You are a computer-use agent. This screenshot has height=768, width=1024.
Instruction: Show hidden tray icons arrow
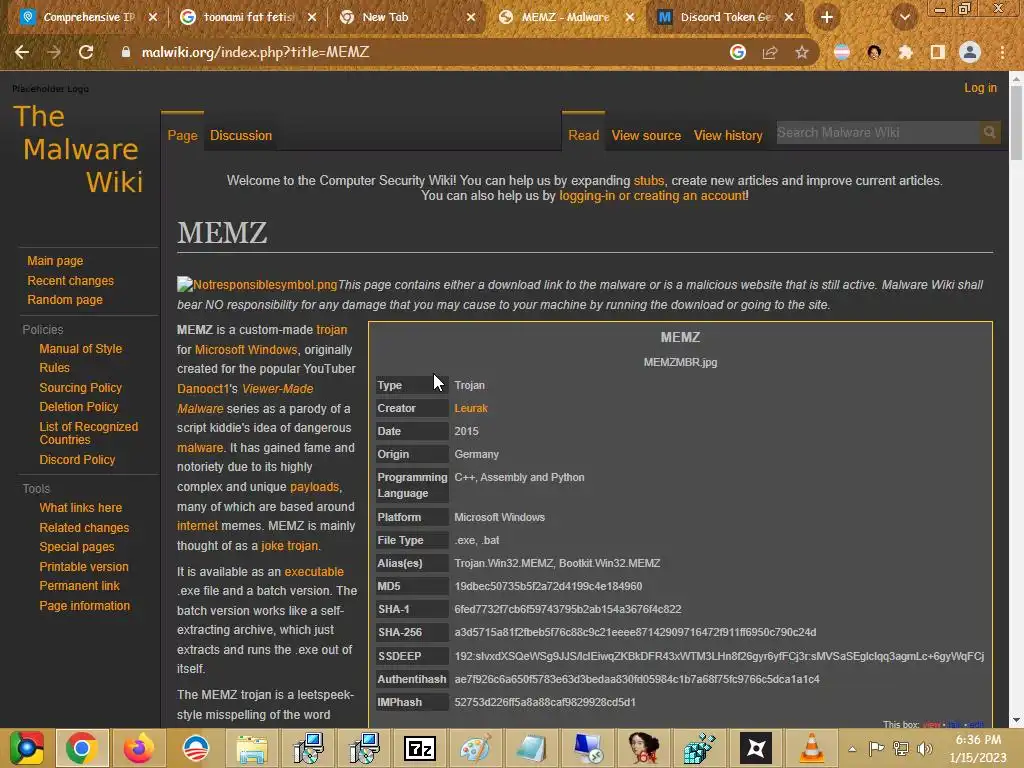tap(852, 748)
